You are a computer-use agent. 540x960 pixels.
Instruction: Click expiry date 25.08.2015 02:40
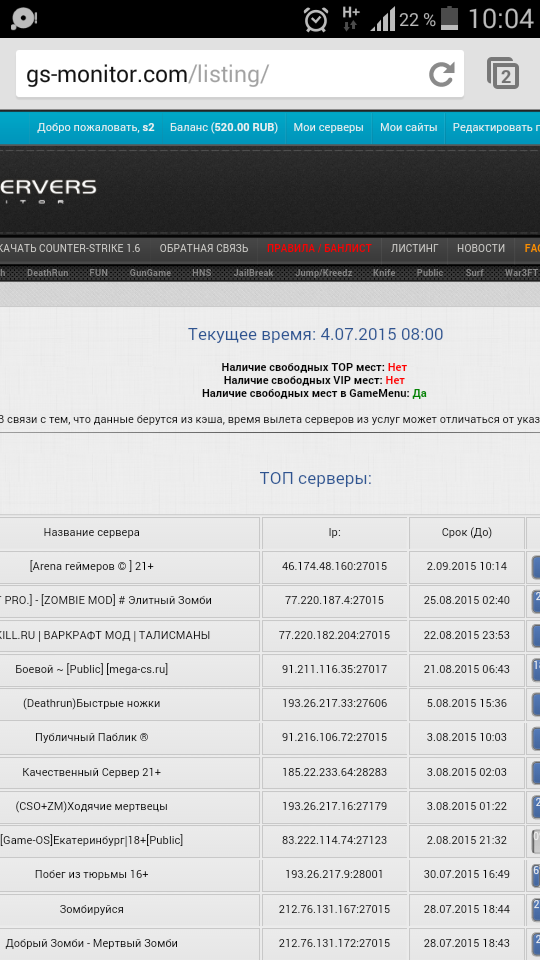click(467, 601)
